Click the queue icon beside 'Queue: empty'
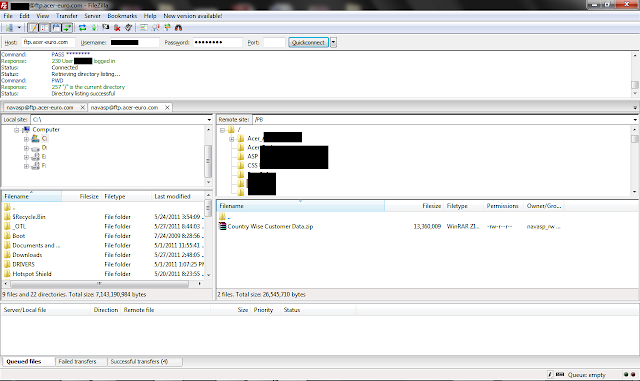640x381 pixels. (x=560, y=374)
